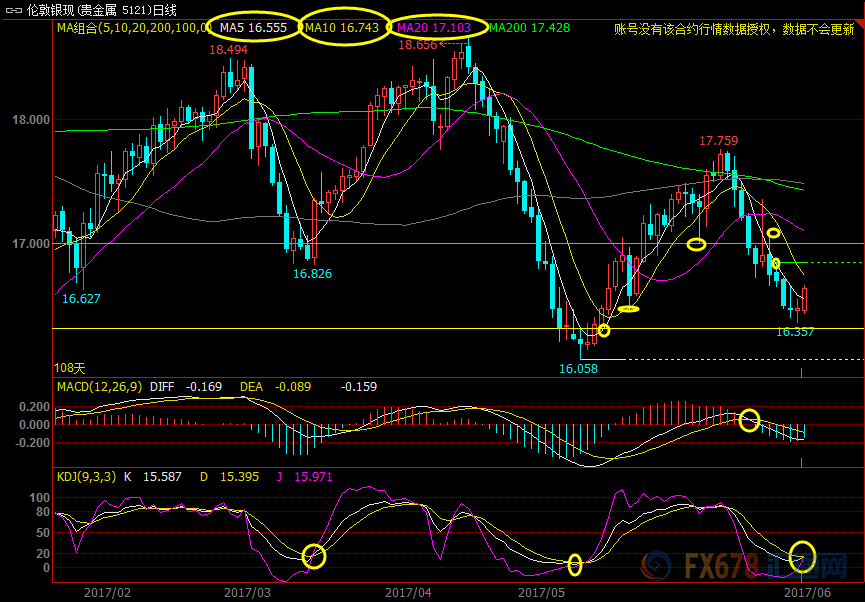The width and height of the screenshot is (865, 602).
Task: Select the magenta MA20 17.103 readout
Action: 434,28
